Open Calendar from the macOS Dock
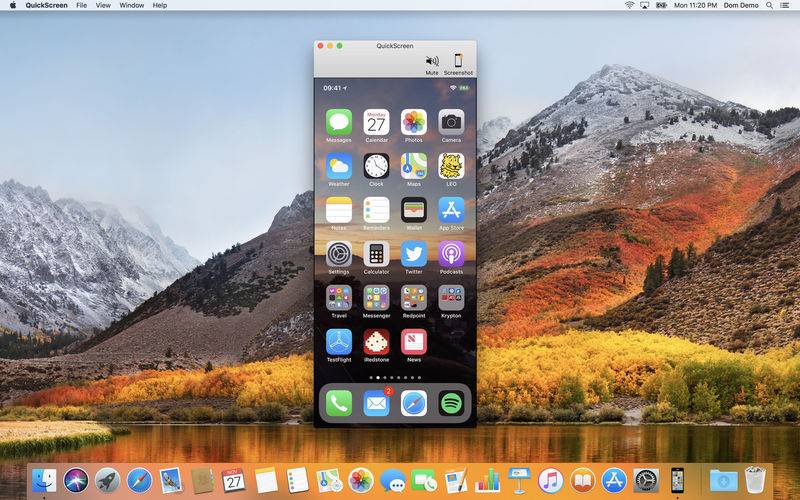 [234, 481]
